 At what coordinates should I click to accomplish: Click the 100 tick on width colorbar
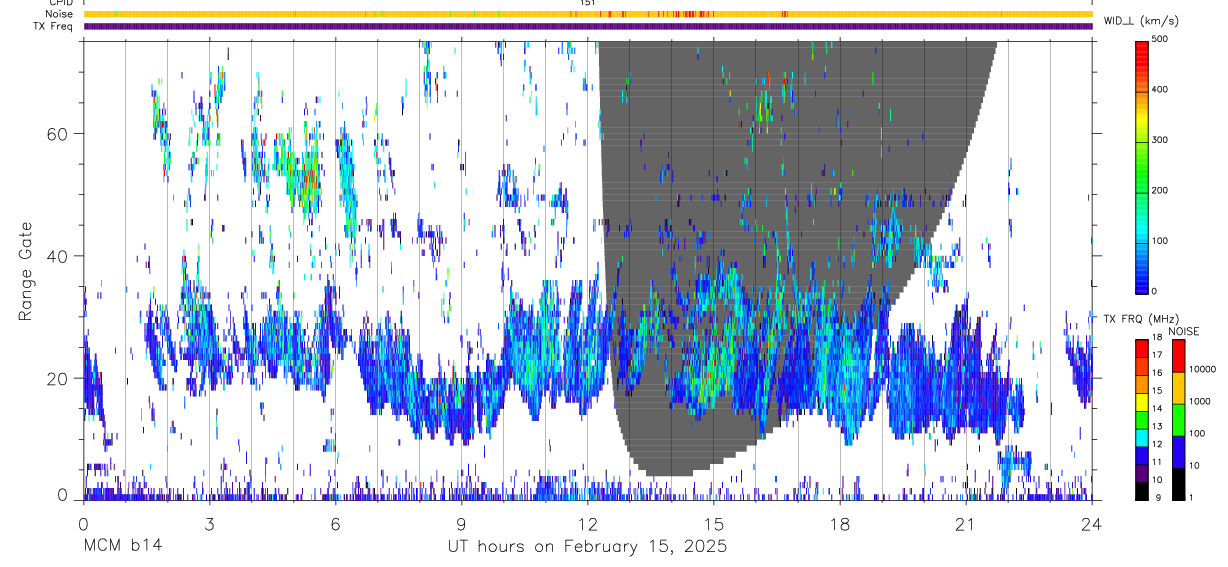(x=1162, y=241)
